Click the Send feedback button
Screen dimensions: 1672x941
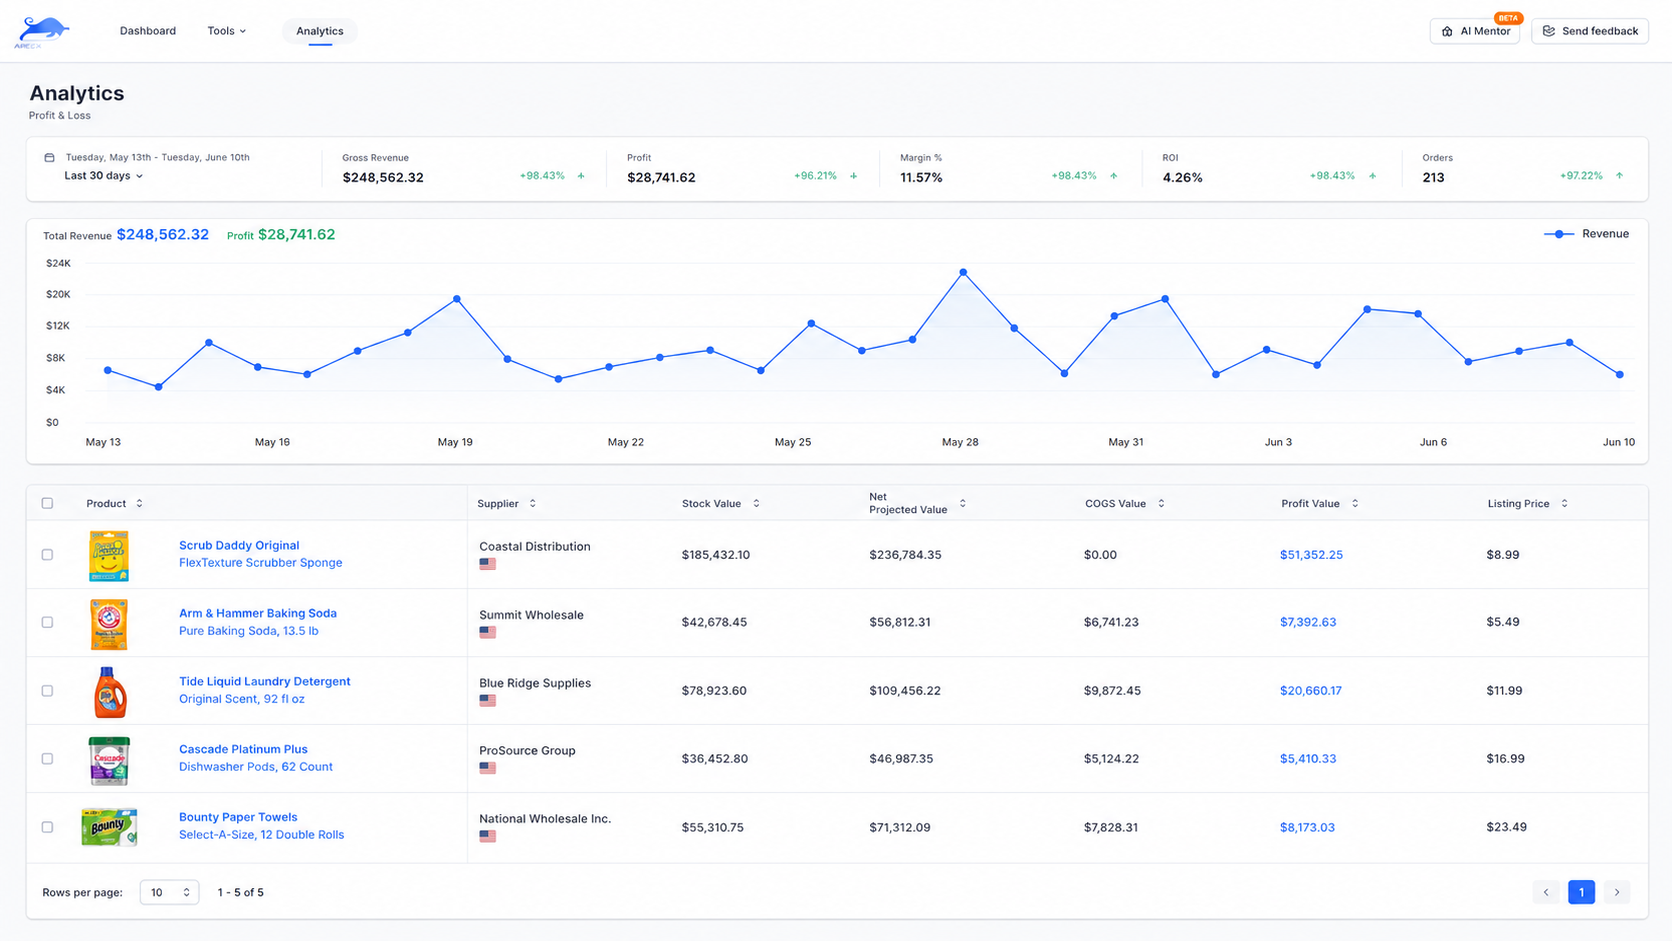coord(1590,31)
